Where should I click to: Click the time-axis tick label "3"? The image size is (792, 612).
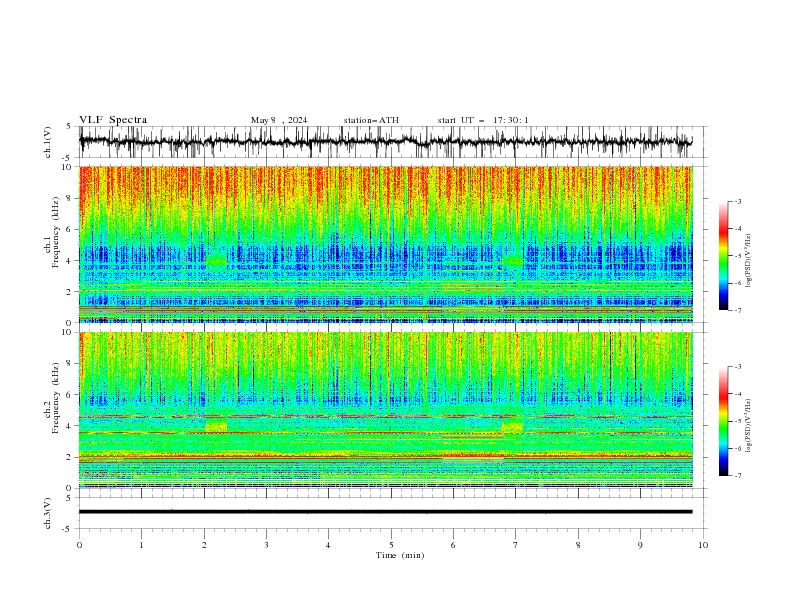click(x=266, y=545)
